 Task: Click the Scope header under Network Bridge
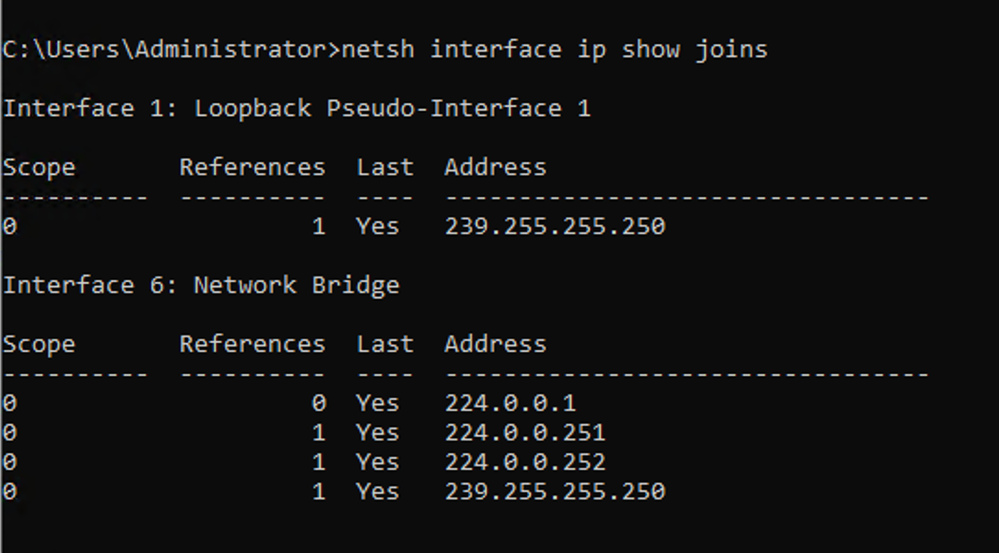tap(39, 344)
